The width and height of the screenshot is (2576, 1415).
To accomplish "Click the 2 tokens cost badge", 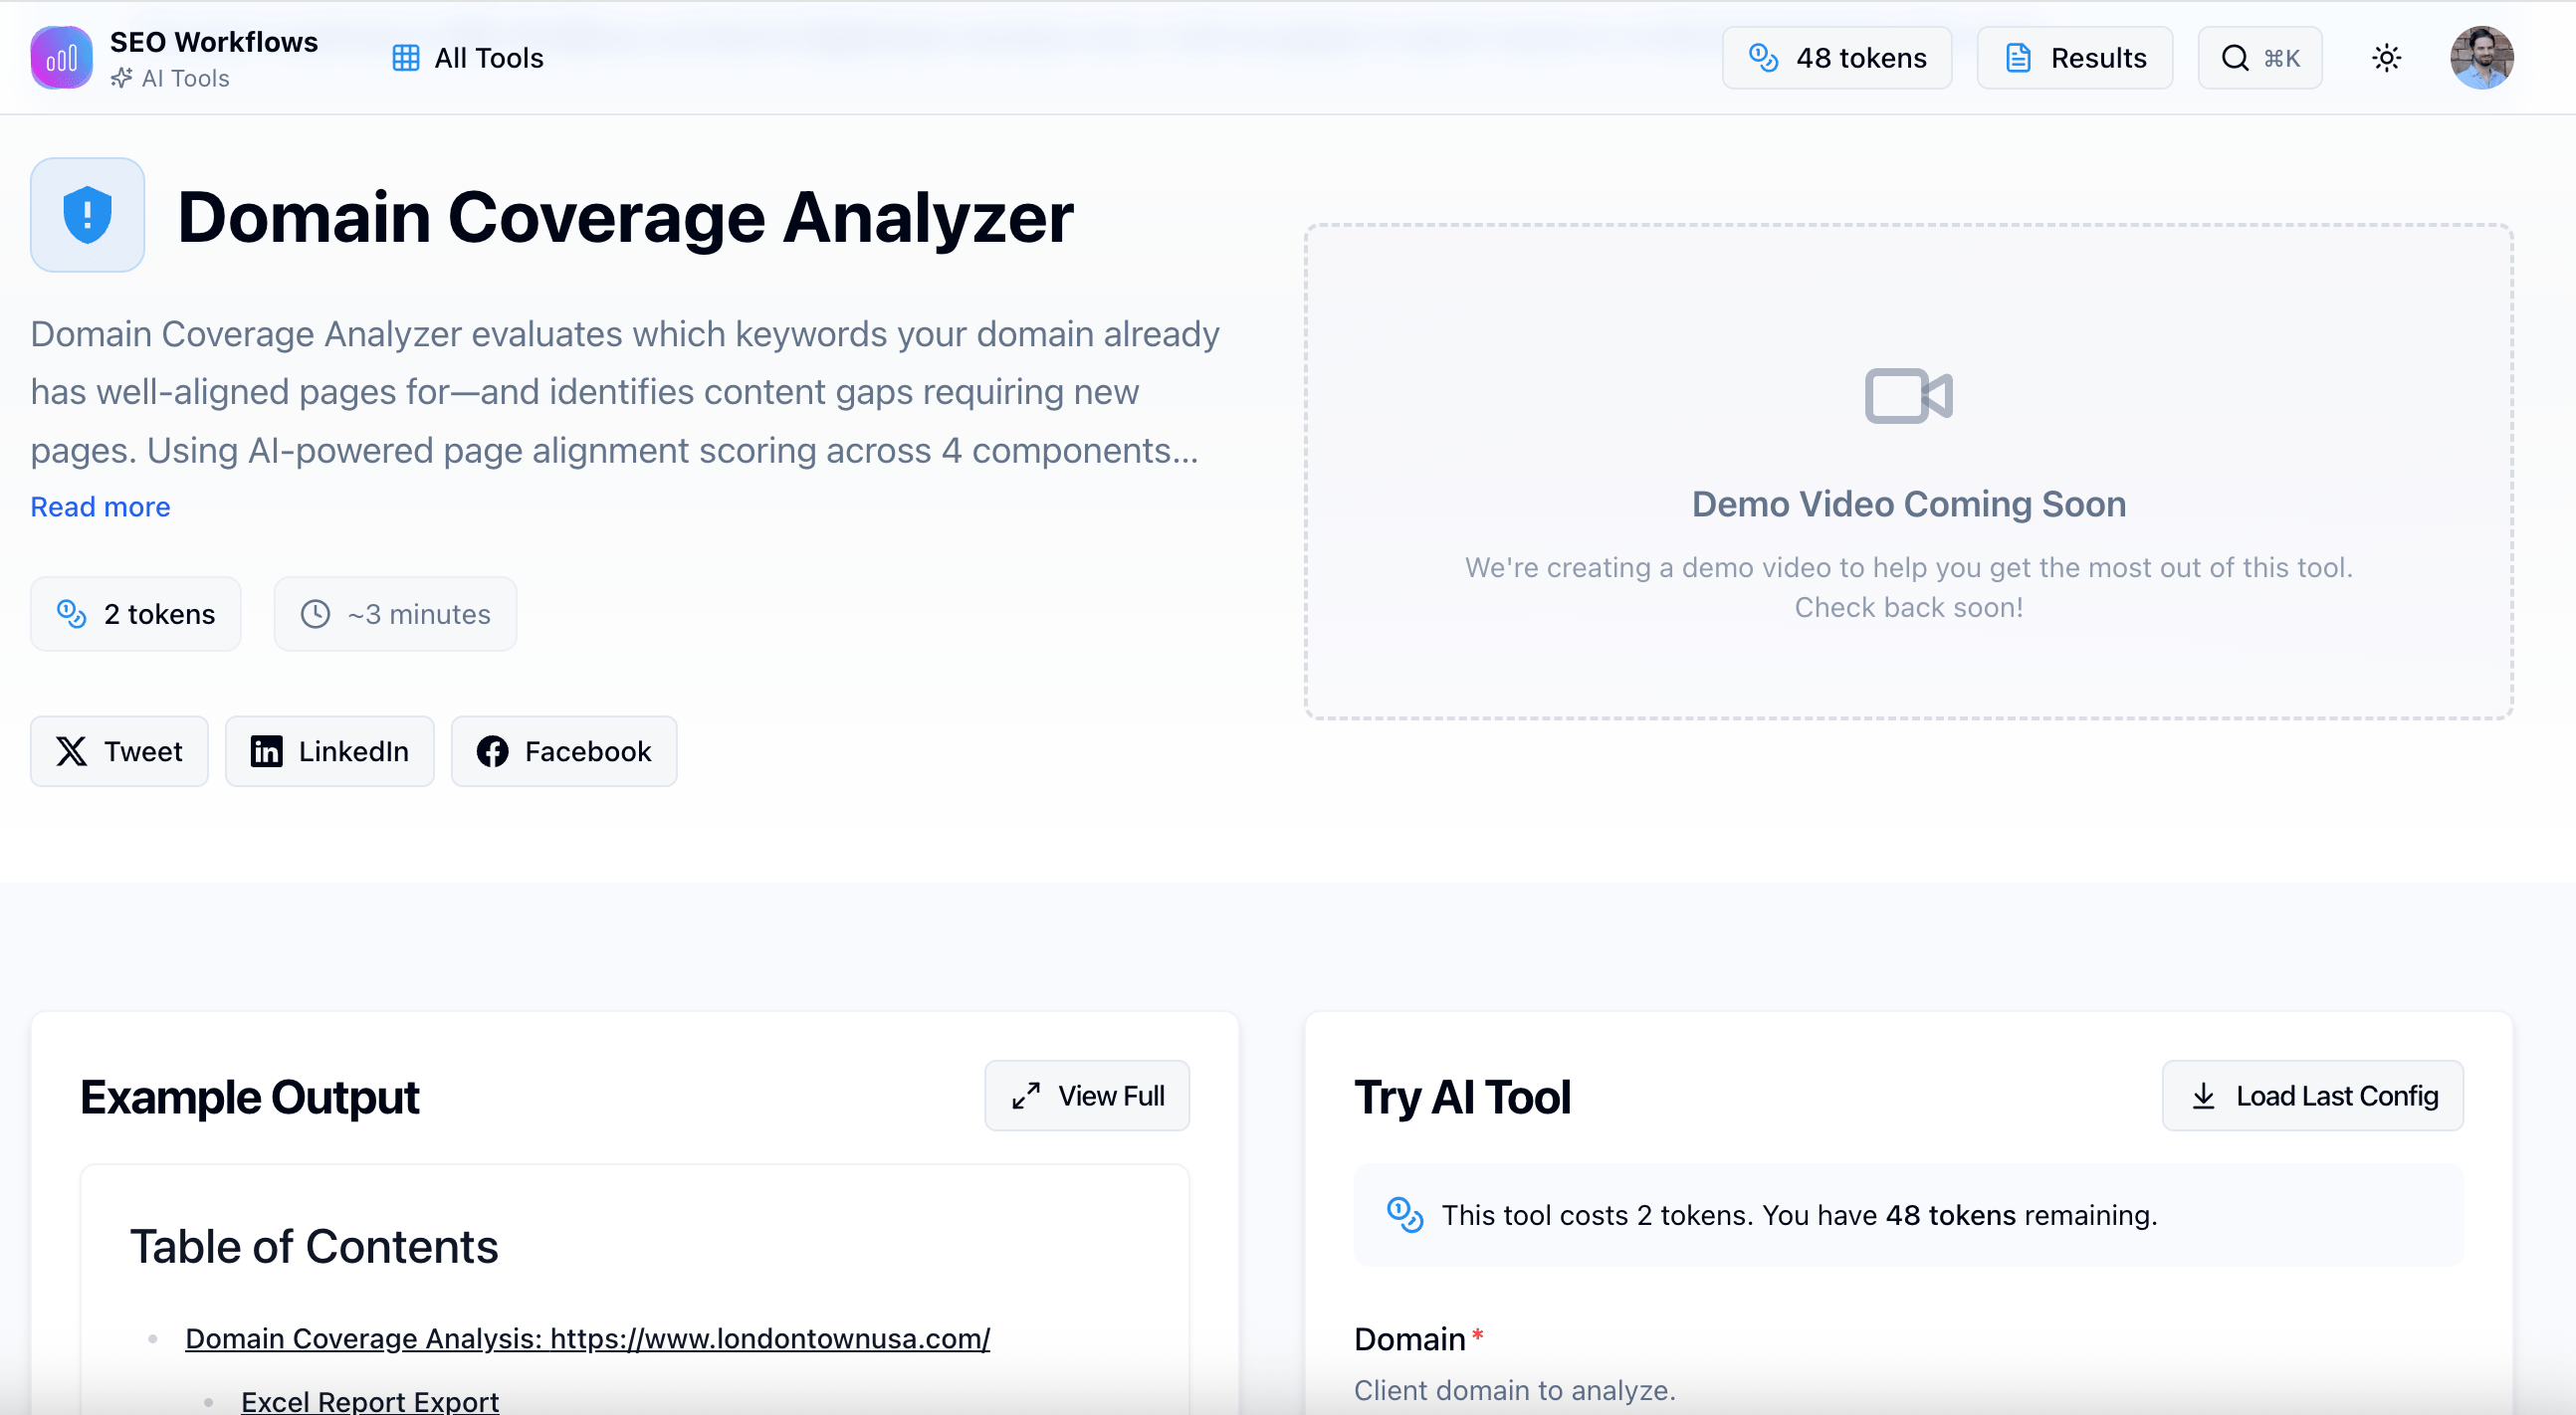I will click(136, 614).
